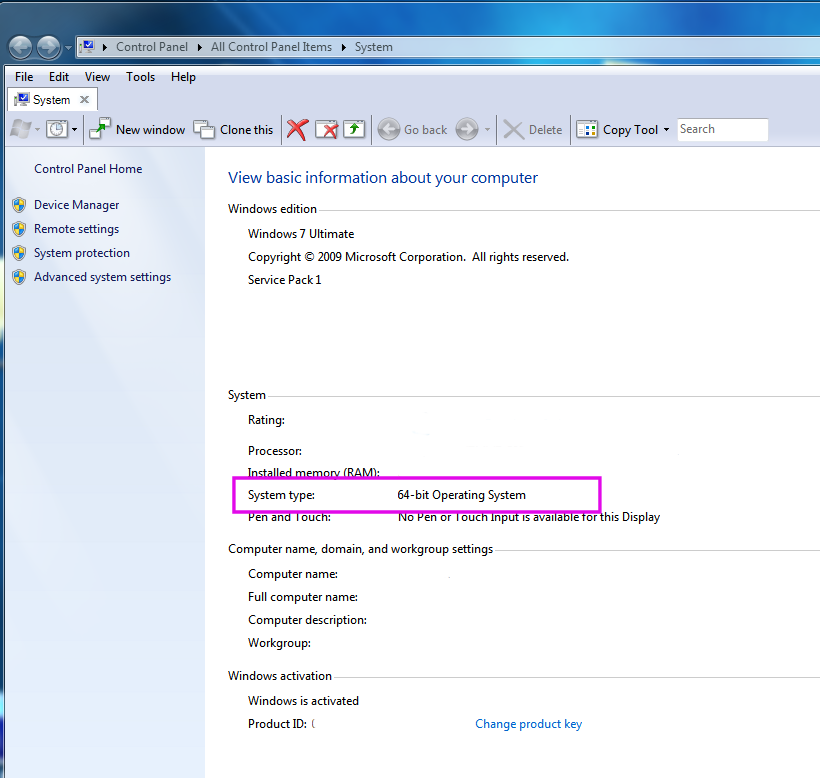
Task: Click the red X close-tab toolbar icon
Action: [x=297, y=129]
